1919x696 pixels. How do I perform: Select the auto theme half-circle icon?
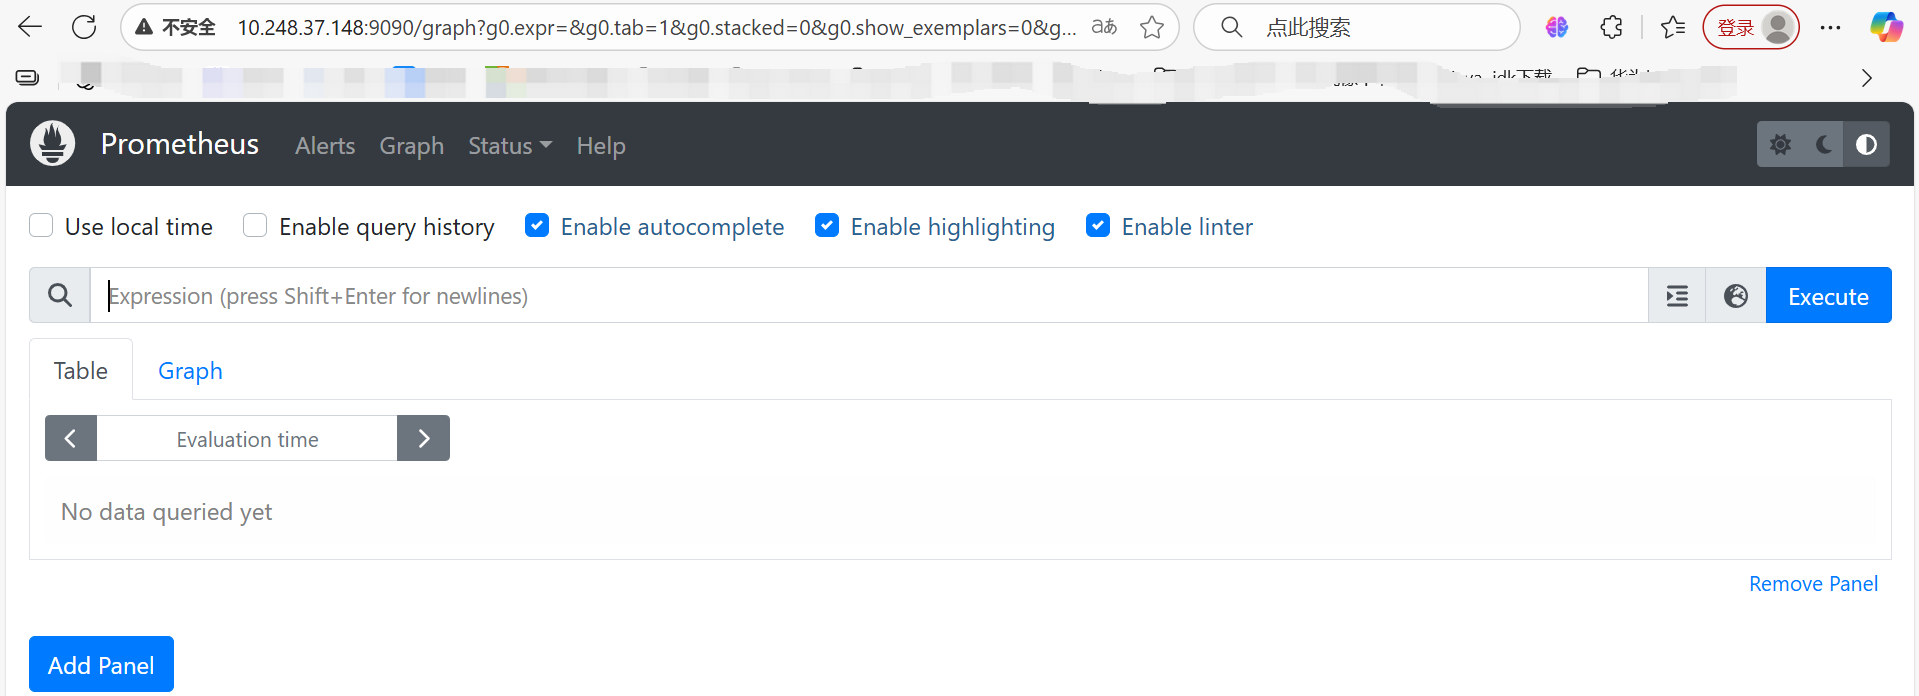click(x=1866, y=144)
